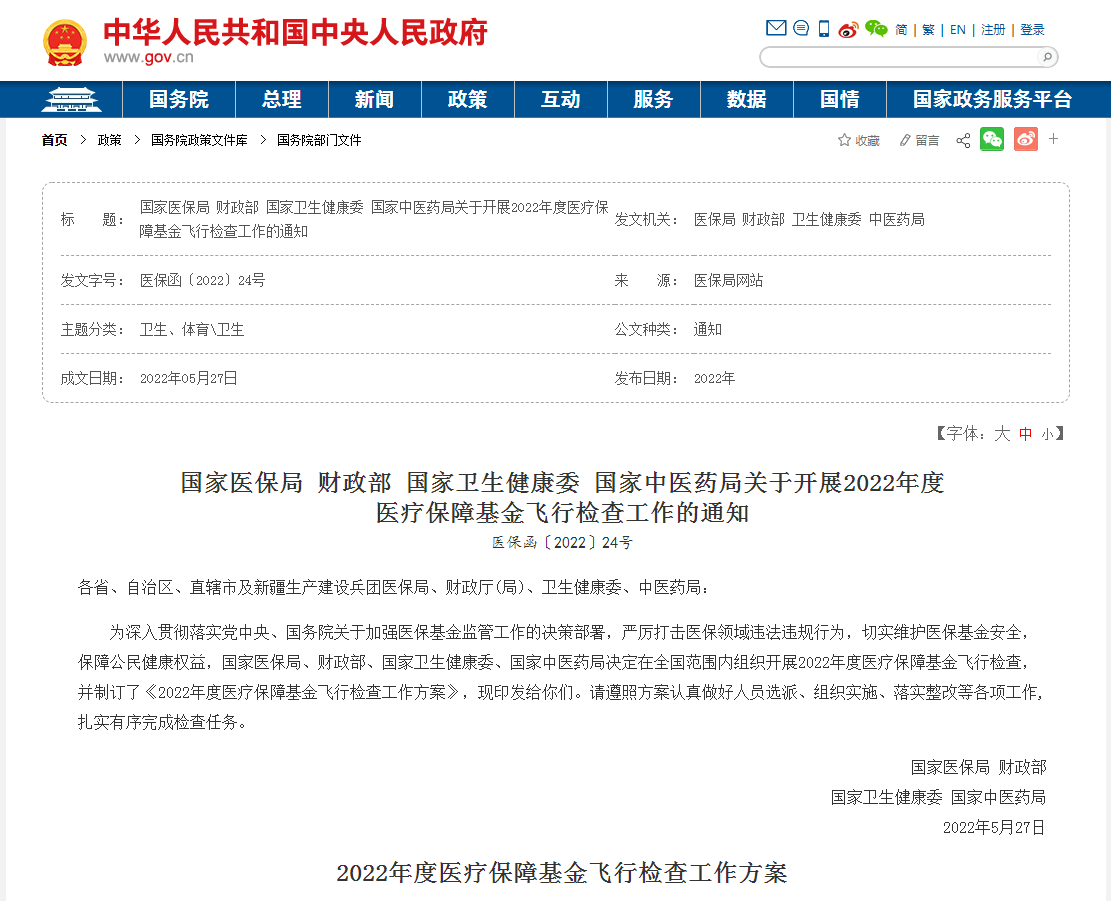The width and height of the screenshot is (1111, 901).
Task: Expand the 政策 breadcrumb menu
Action: pyautogui.click(x=108, y=140)
